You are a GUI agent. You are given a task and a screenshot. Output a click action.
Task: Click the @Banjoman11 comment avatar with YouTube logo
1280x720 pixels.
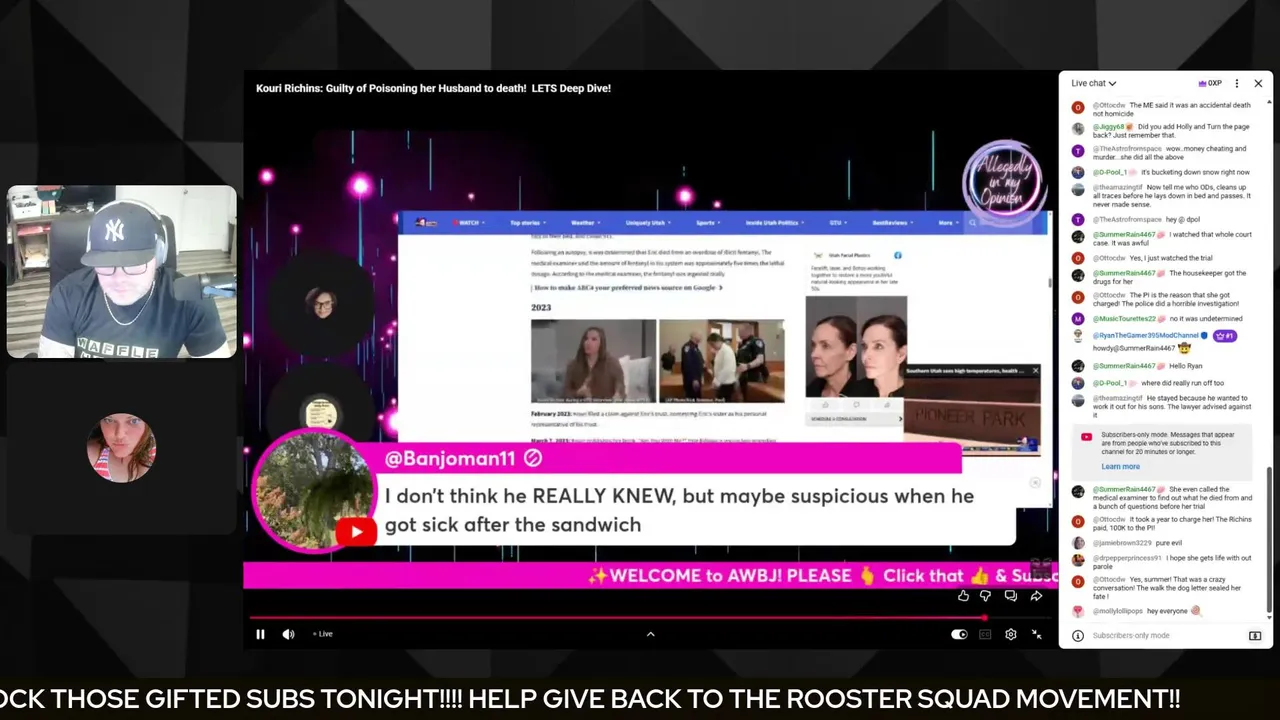pyautogui.click(x=315, y=490)
